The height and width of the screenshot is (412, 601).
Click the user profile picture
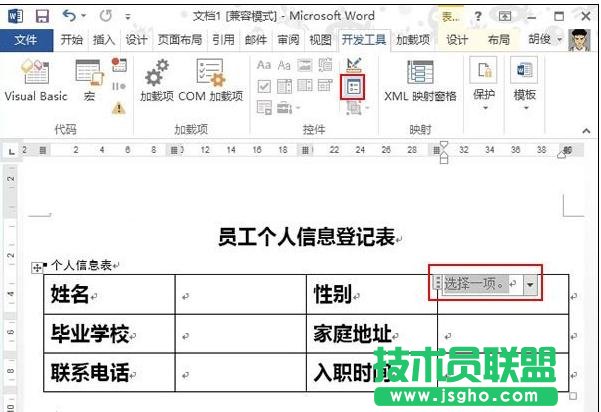(x=579, y=40)
